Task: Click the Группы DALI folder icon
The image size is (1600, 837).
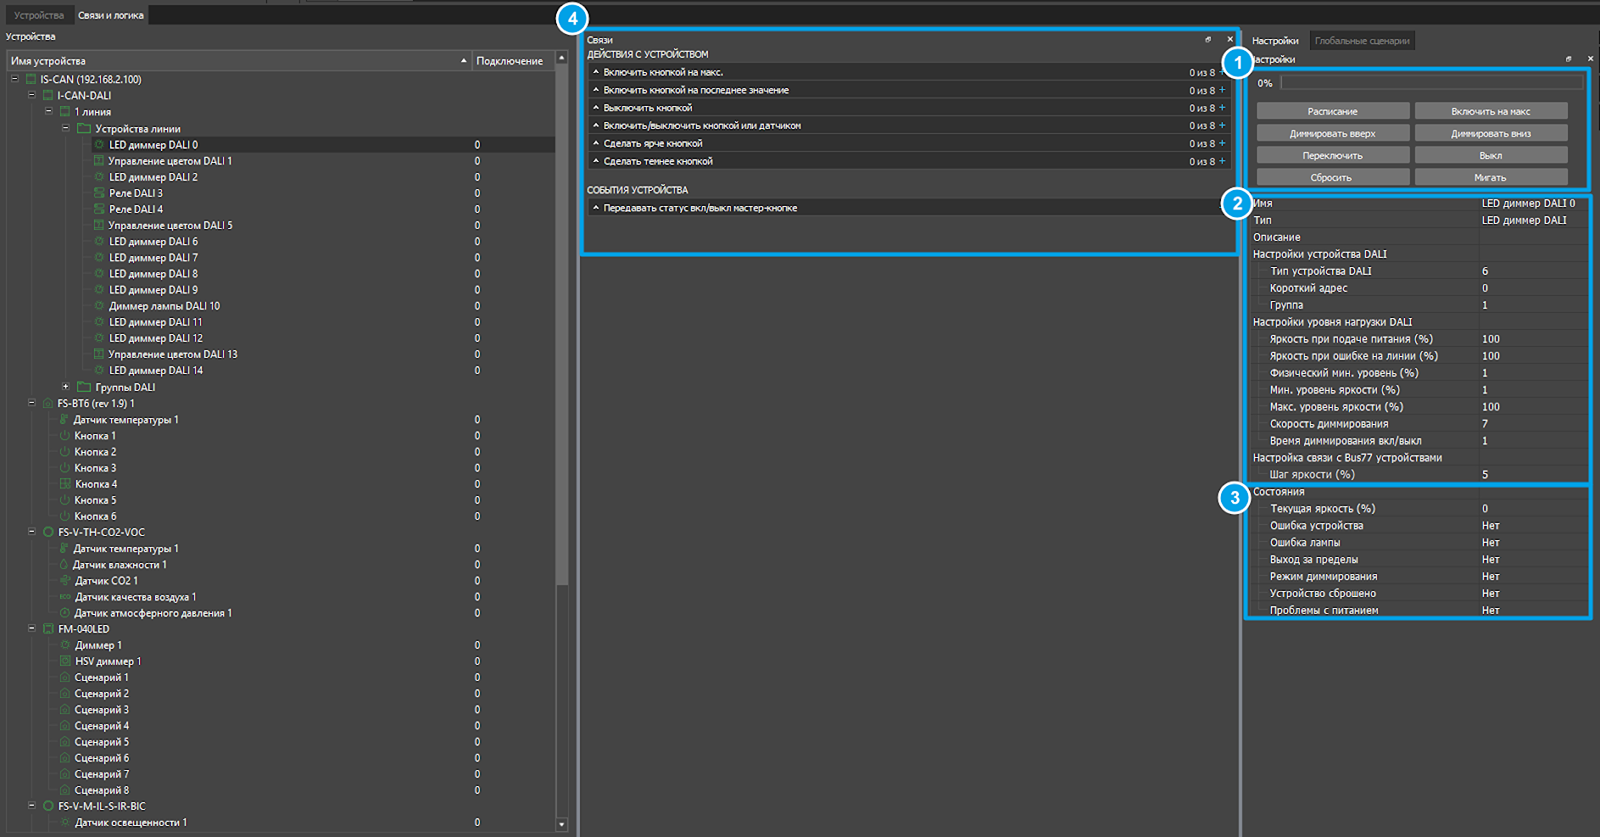Action: tap(84, 387)
